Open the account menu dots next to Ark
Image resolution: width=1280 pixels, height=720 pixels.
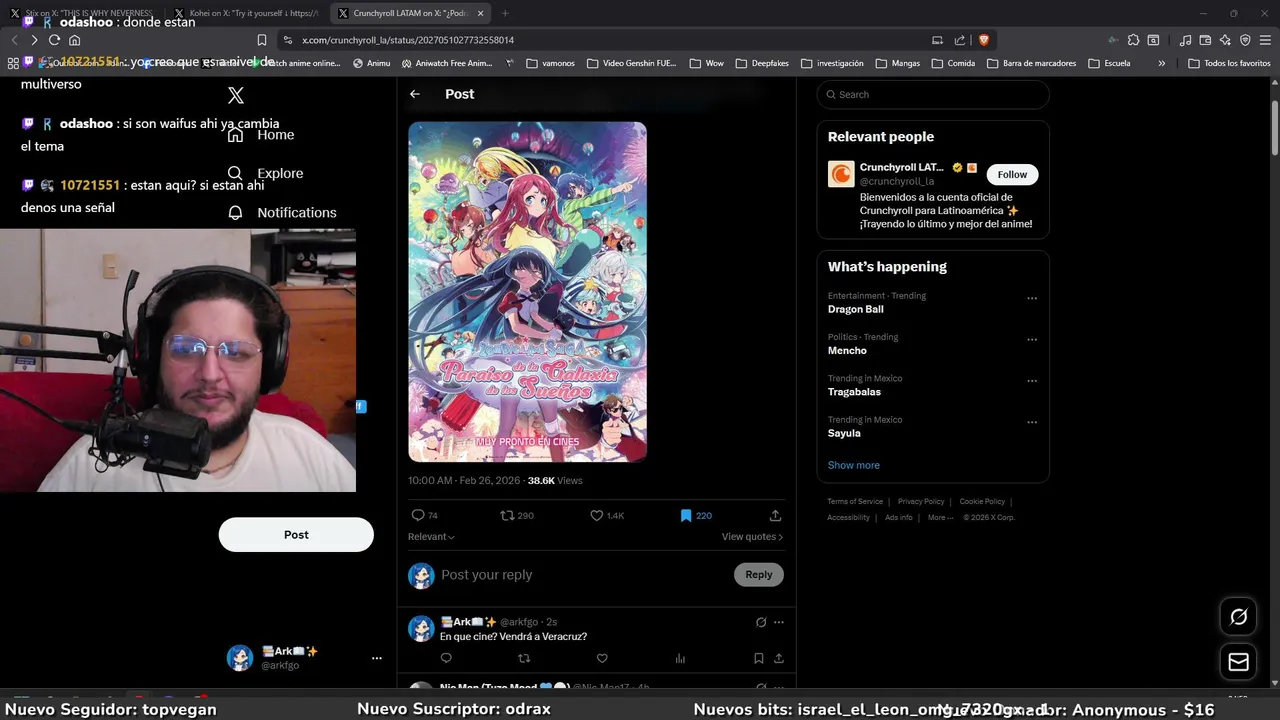[377, 658]
